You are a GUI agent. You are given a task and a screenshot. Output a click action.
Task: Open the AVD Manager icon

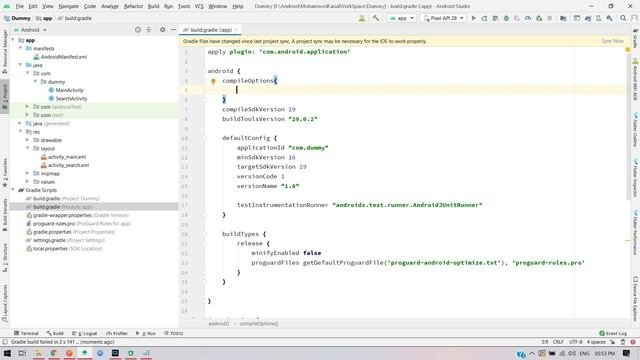[598, 18]
